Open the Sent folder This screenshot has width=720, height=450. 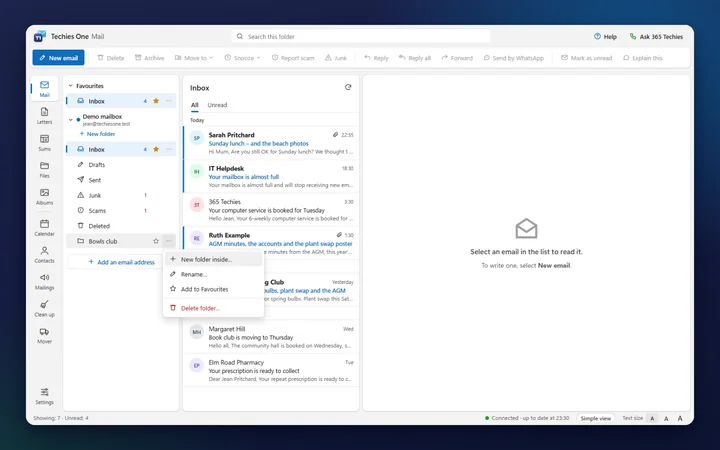(x=121, y=180)
